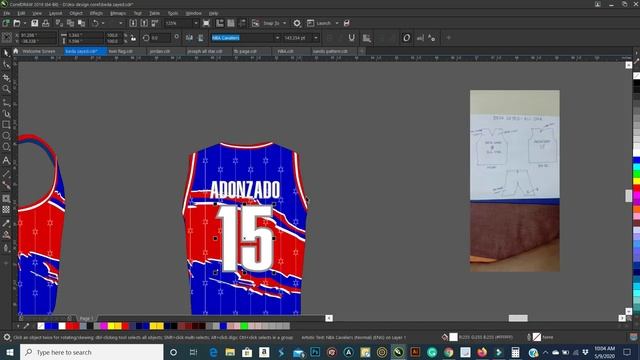
Task: Select the Color Eyedropper tool
Action: pos(6,223)
